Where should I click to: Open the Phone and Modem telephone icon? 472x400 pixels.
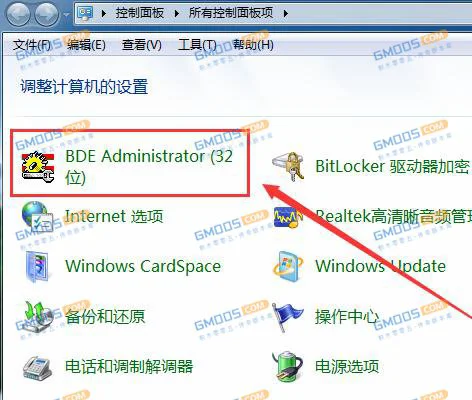pos(37,368)
